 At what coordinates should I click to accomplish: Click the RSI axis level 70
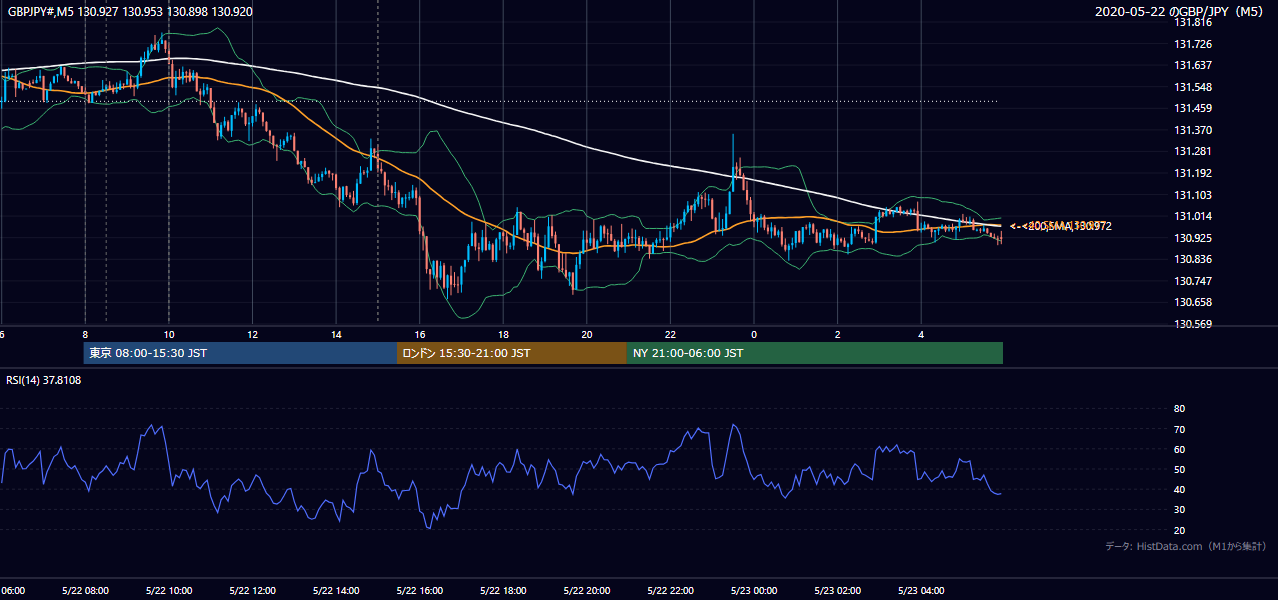point(1179,429)
